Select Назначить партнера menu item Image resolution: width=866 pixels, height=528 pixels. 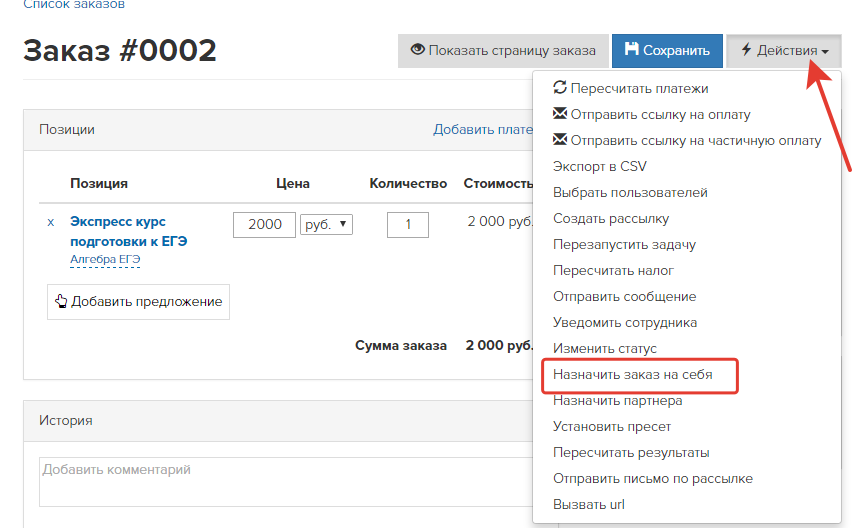617,400
